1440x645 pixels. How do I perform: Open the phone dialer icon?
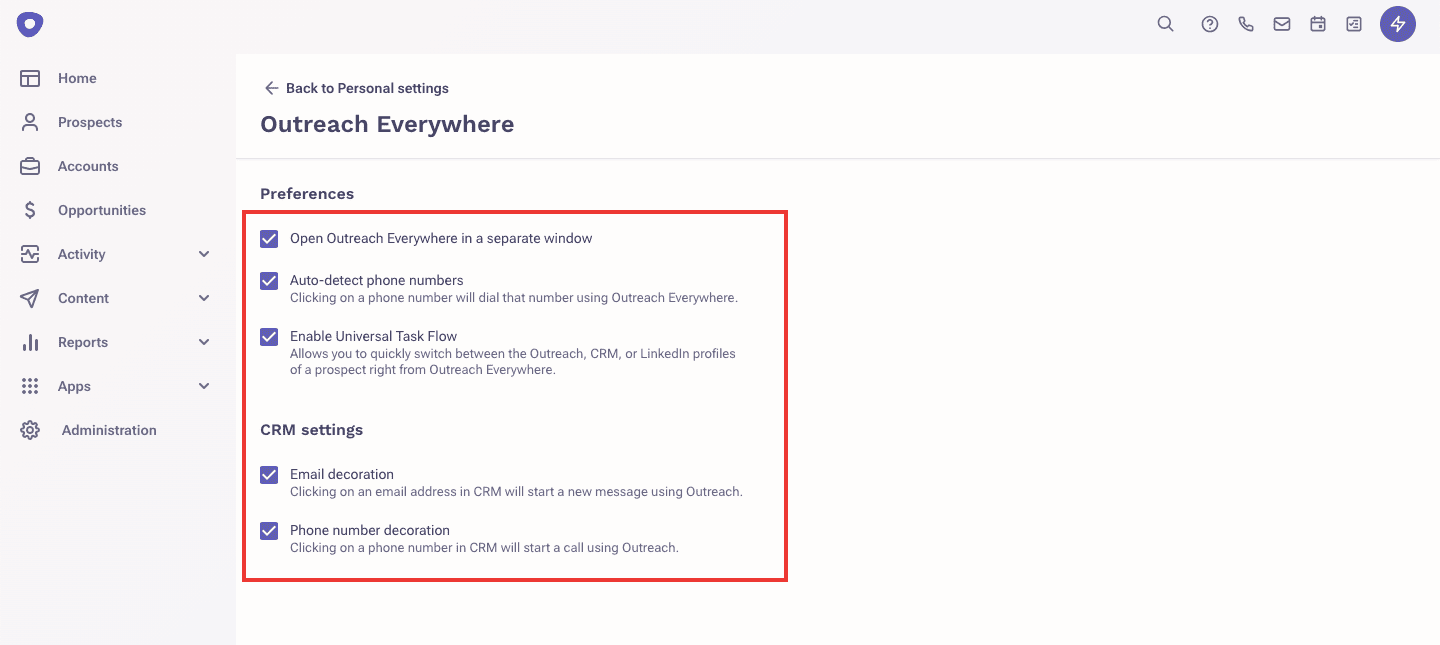[1246, 25]
